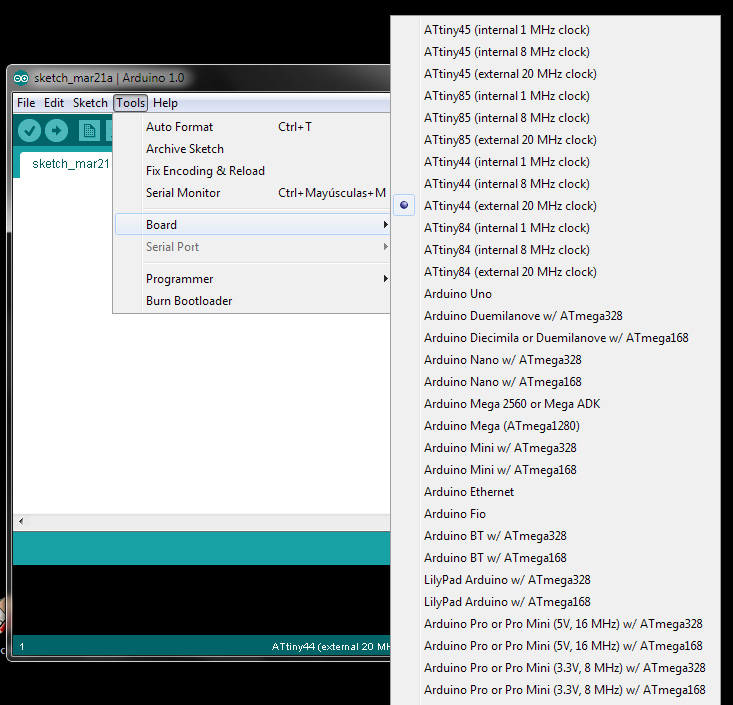
Task: Select Fix Encoding & Reload
Action: tap(252, 171)
